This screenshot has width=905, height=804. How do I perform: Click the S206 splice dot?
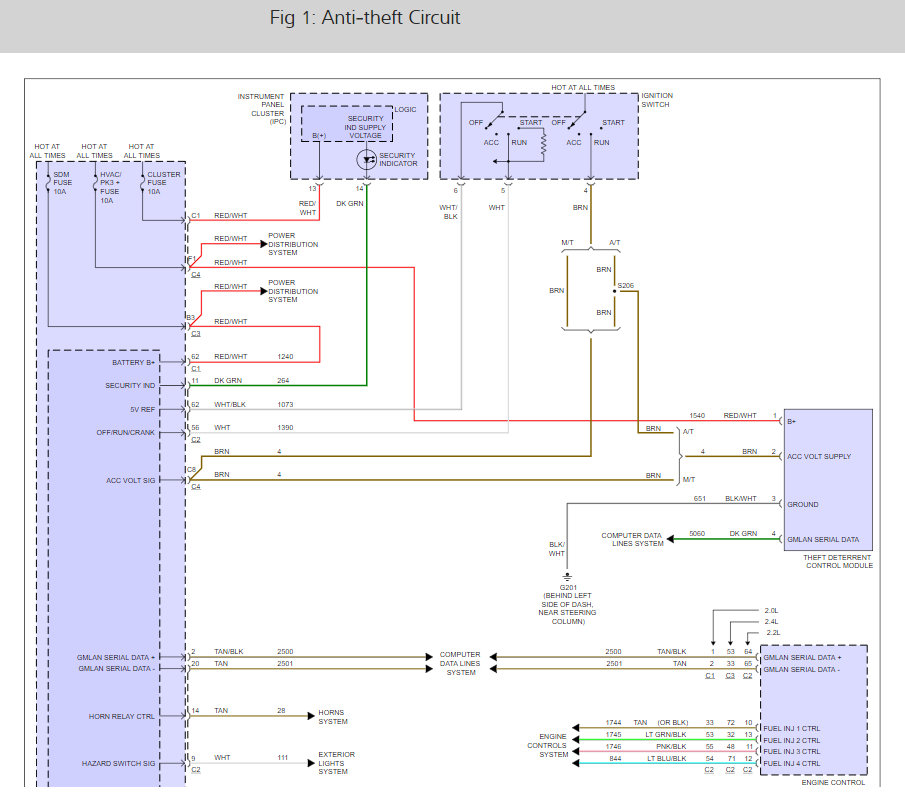tap(615, 291)
